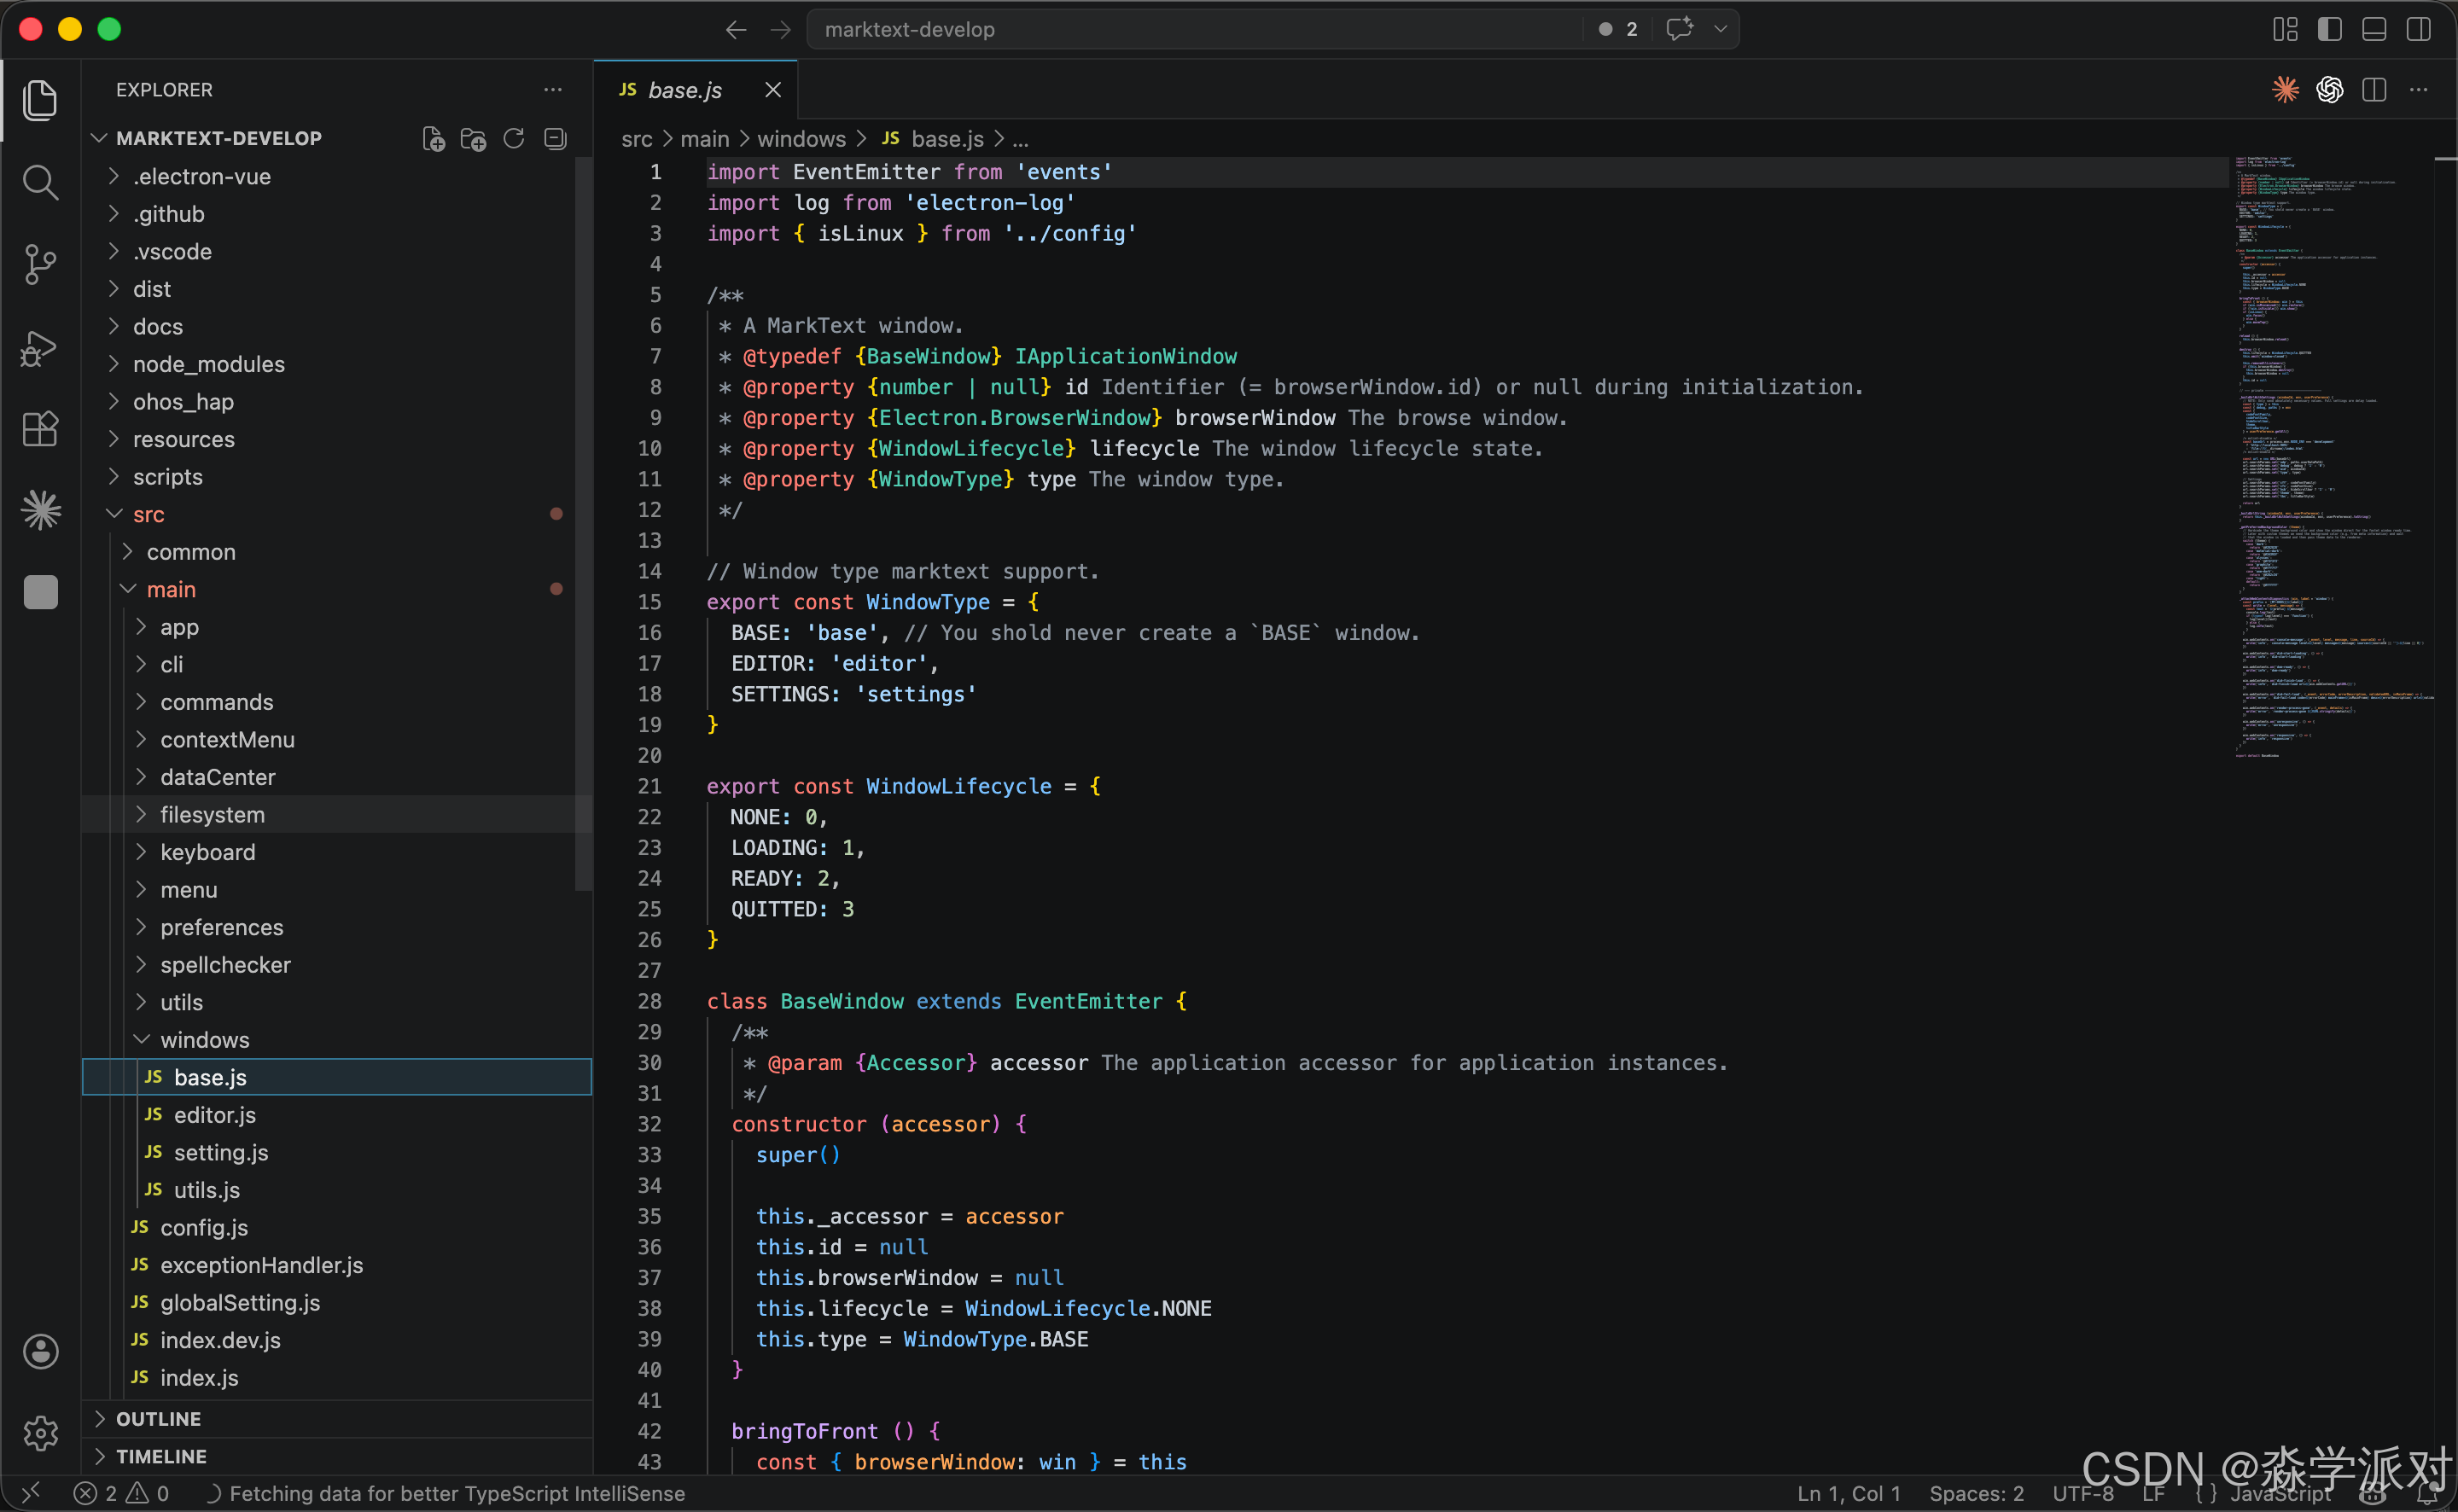The height and width of the screenshot is (1512, 2458).
Task: Click the src breadcrumb
Action: pos(636,139)
